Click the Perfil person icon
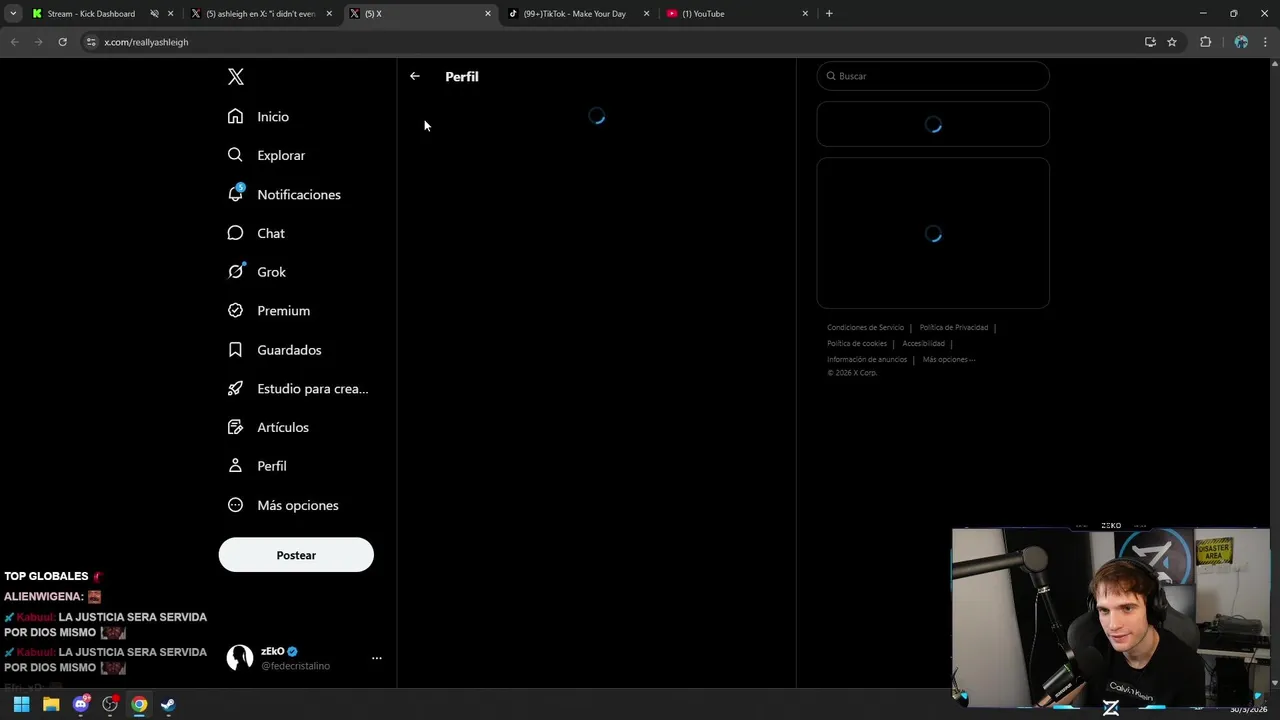Image resolution: width=1280 pixels, height=720 pixels. pyautogui.click(x=235, y=466)
